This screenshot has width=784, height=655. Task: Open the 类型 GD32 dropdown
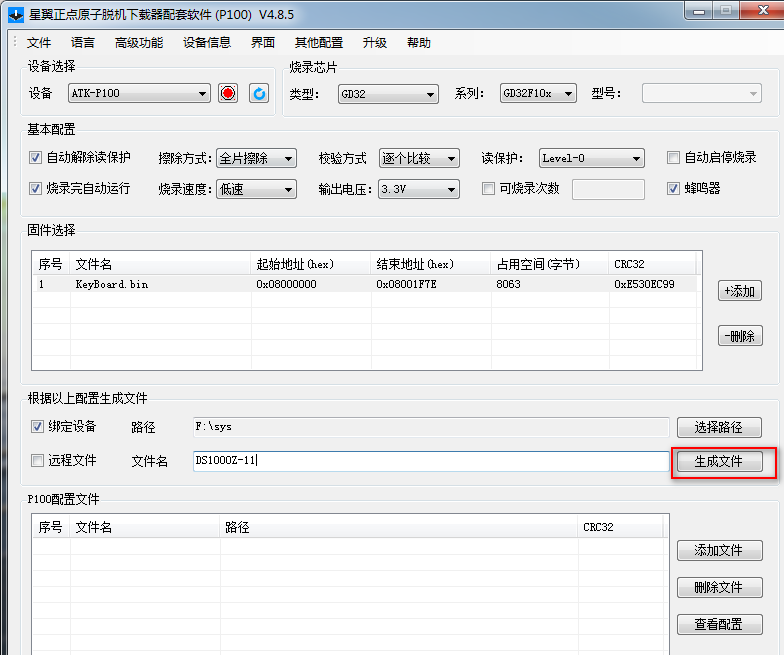(x=388, y=94)
